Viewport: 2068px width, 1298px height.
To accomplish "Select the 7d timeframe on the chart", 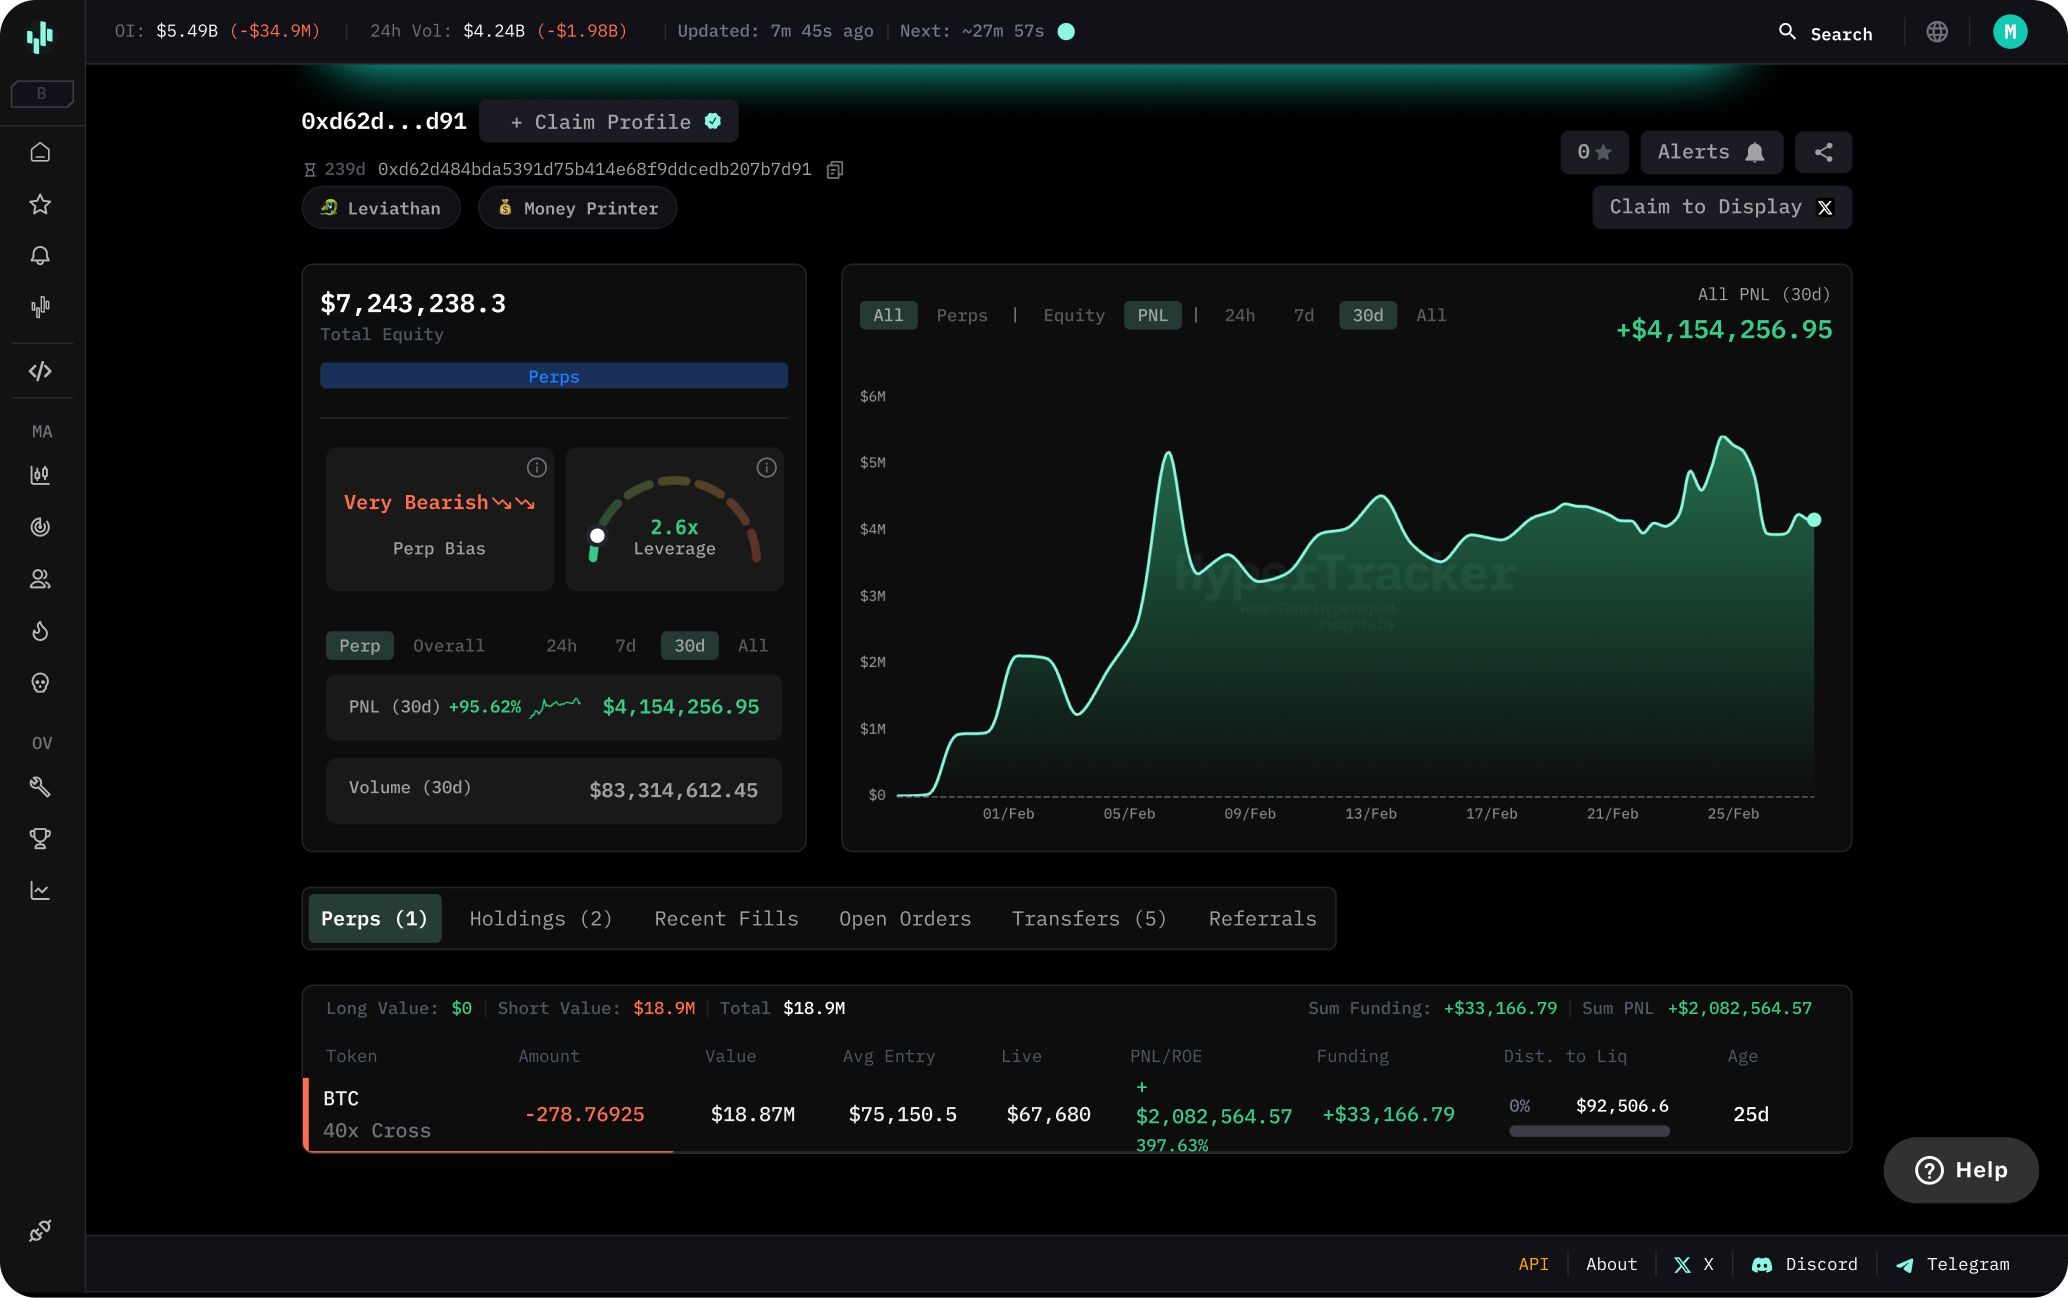I will (x=1303, y=315).
